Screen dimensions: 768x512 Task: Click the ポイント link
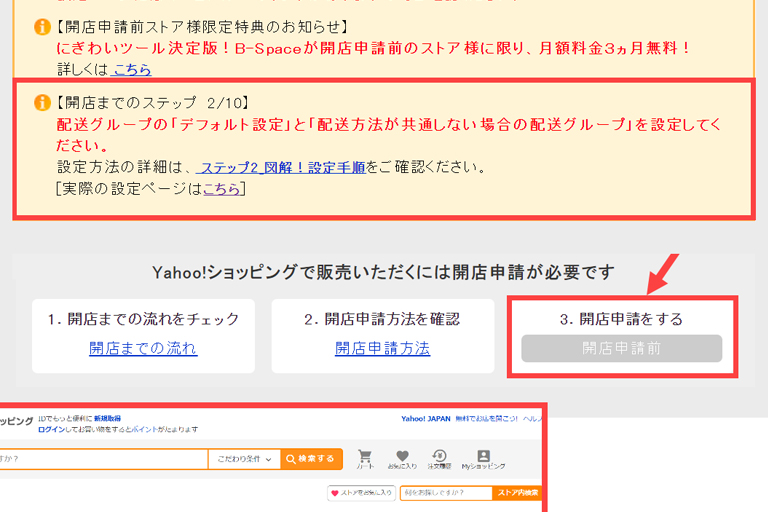(x=144, y=429)
